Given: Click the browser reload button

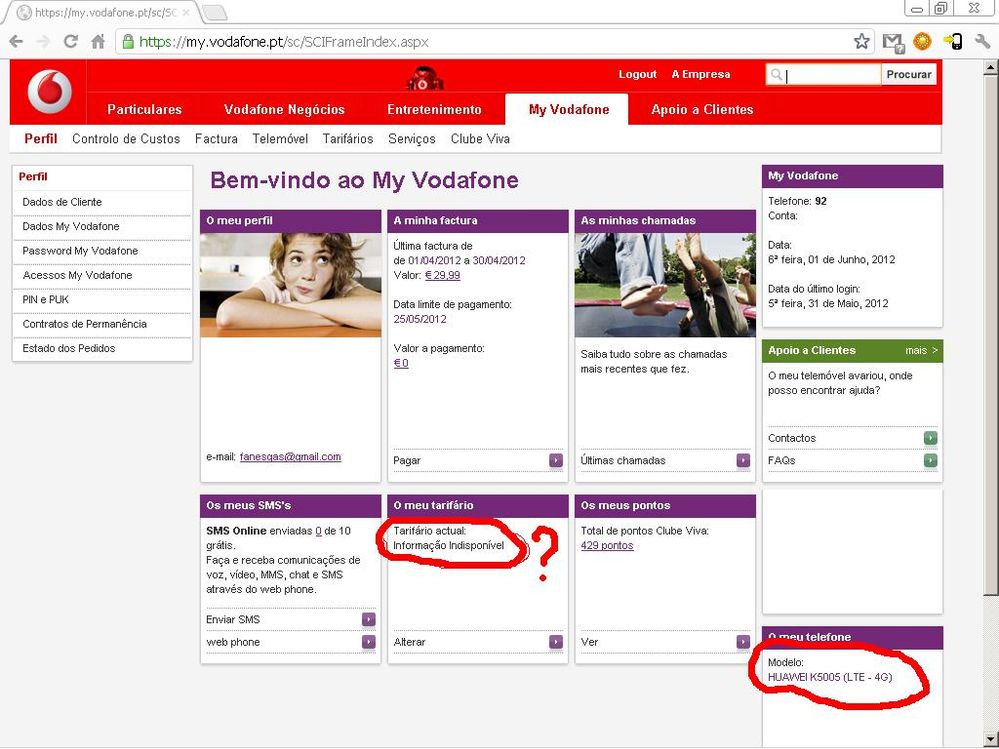Looking at the screenshot, I should tap(70, 42).
